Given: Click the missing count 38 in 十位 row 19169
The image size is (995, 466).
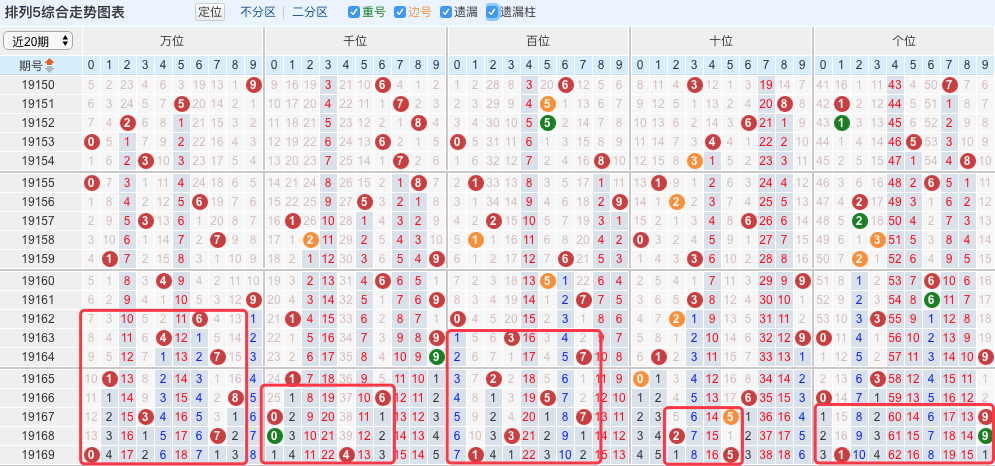Looking at the screenshot, I should 766,455.
